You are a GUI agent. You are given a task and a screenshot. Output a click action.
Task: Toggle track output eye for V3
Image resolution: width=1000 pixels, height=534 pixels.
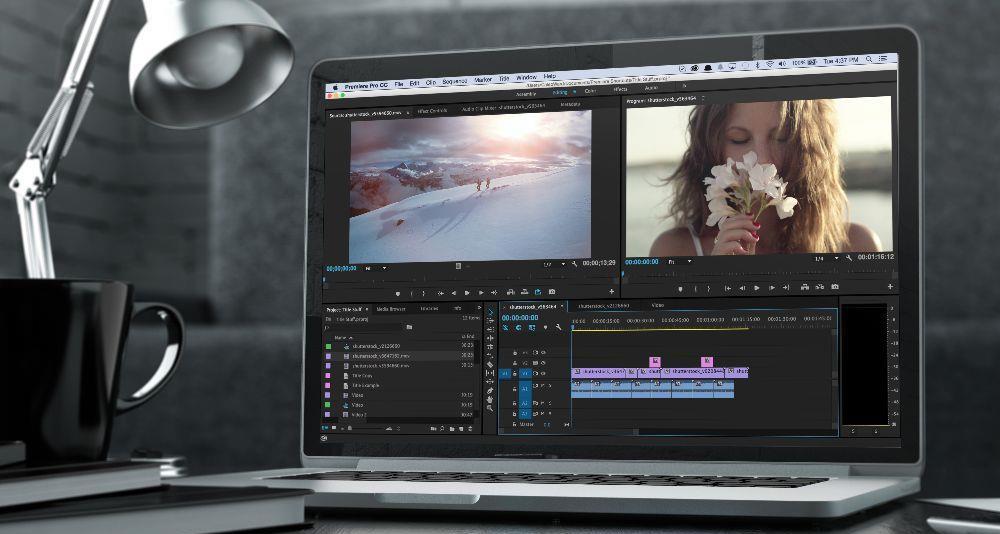click(543, 353)
